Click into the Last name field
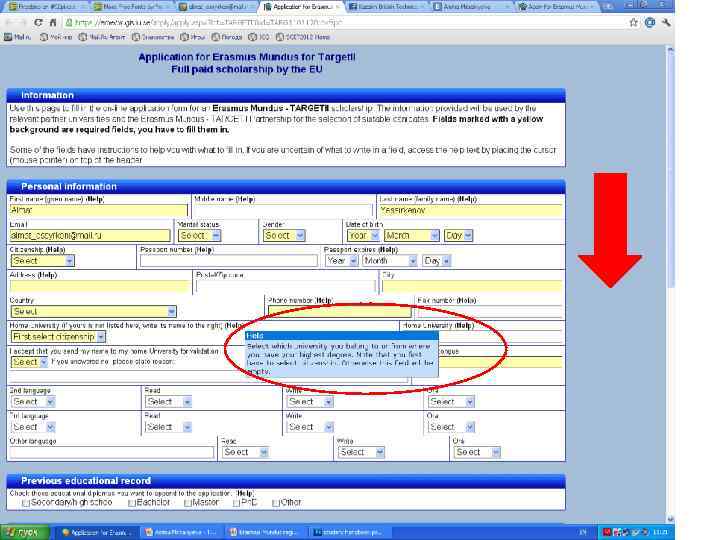Screen dimensions: 720x540 point(471,210)
